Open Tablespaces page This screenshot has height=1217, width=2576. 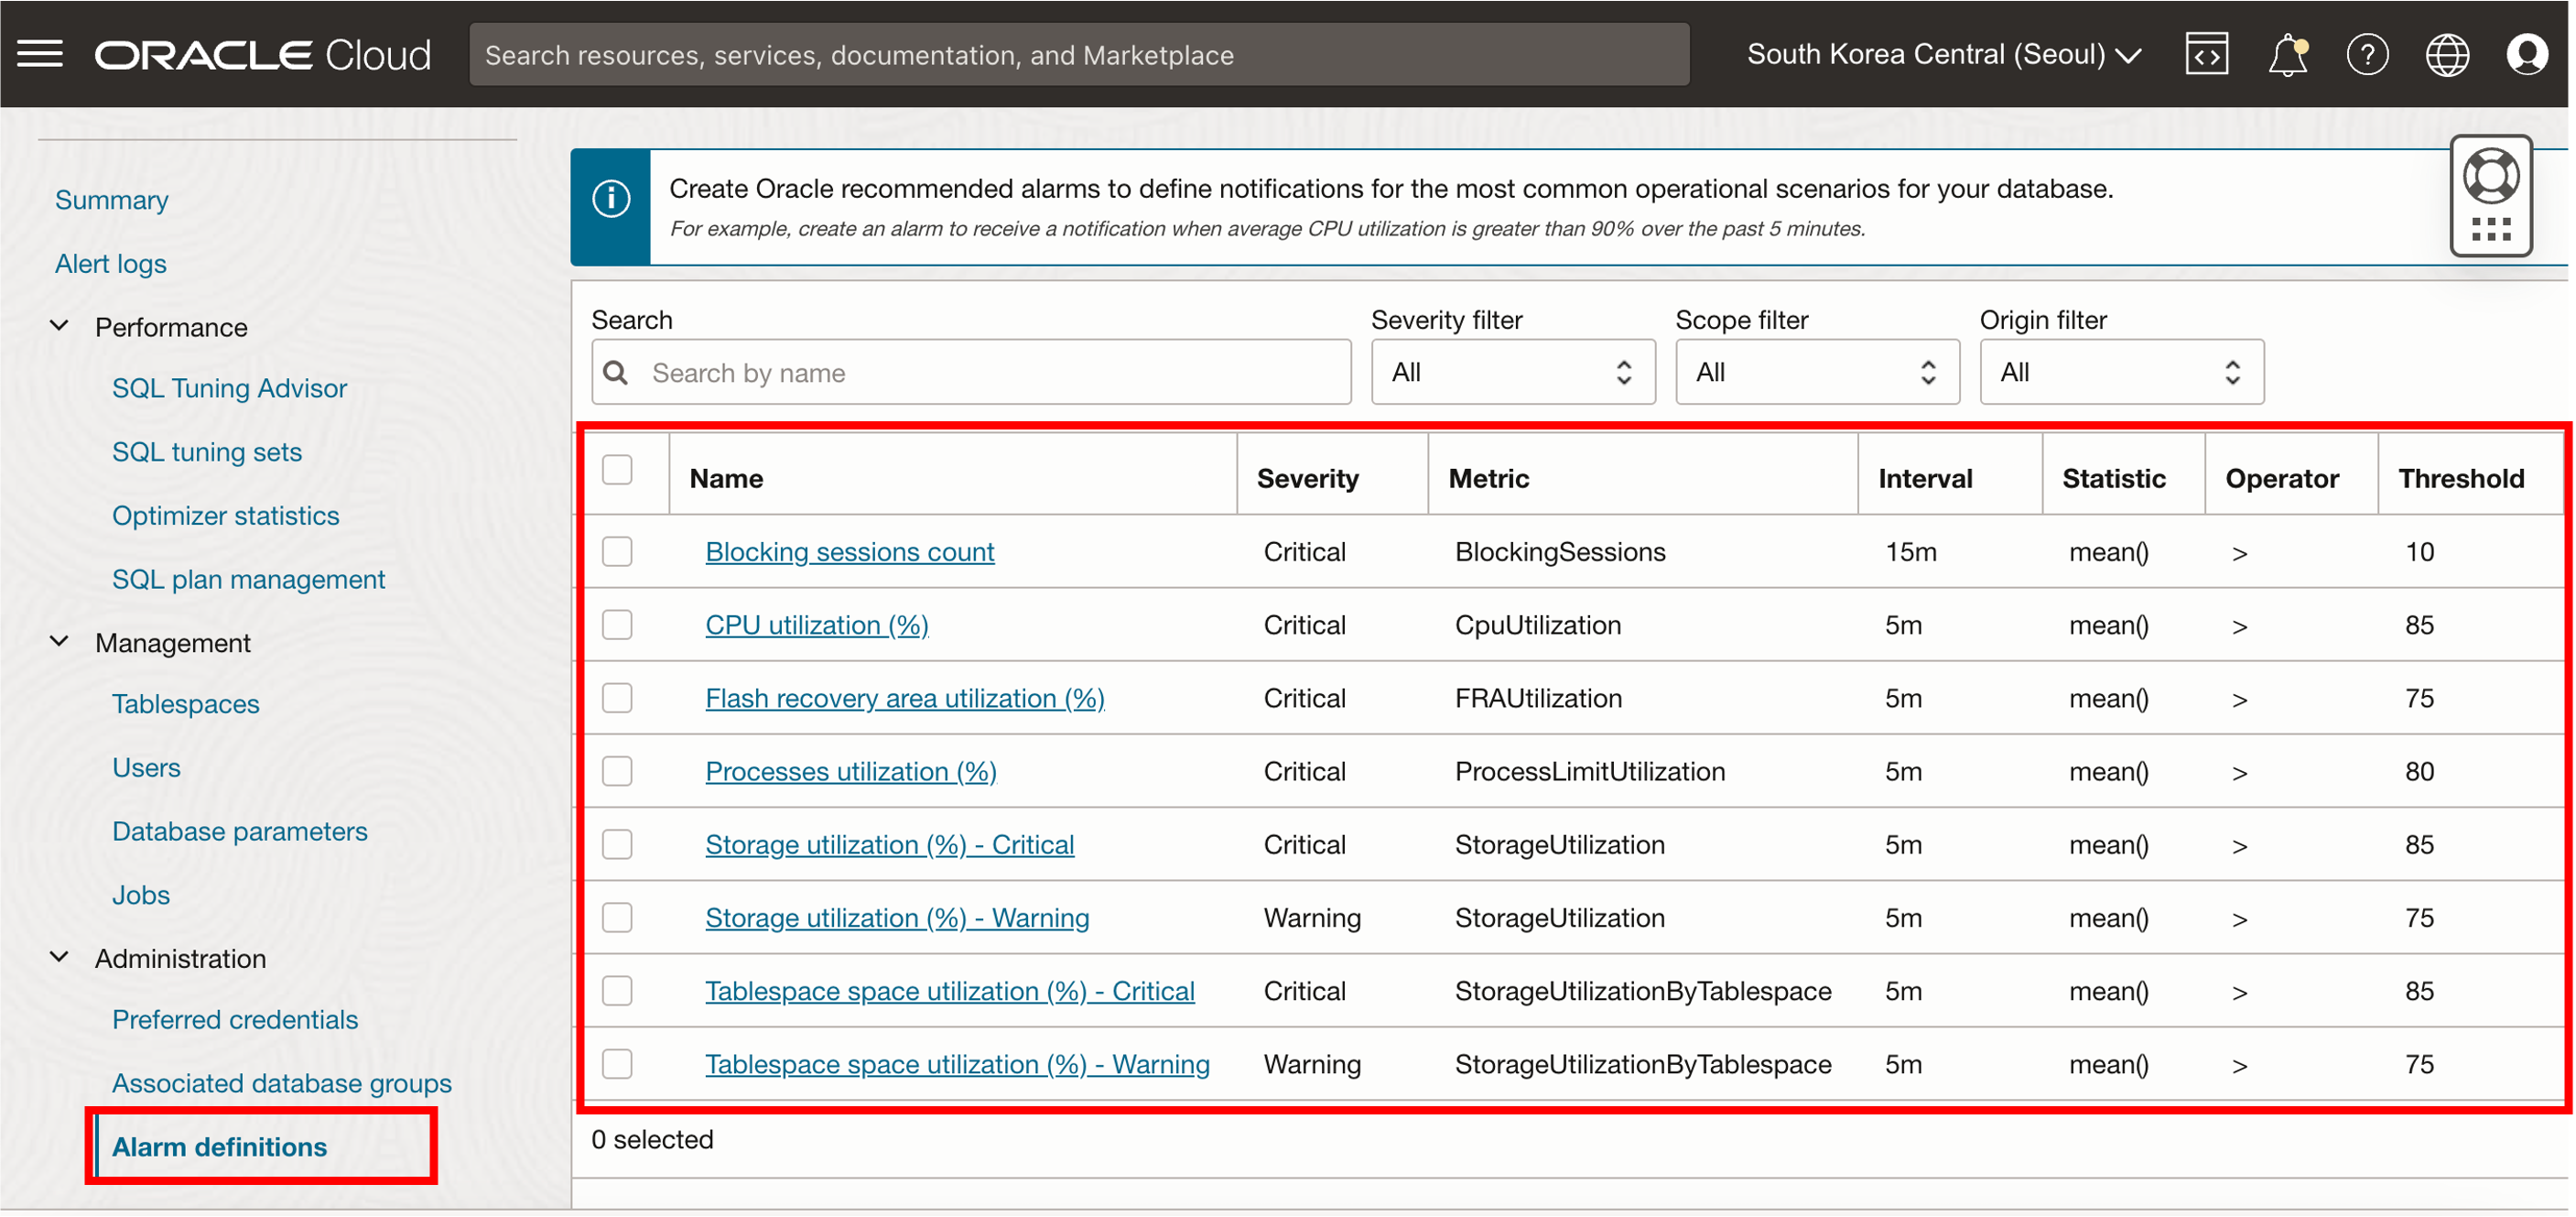point(185,704)
